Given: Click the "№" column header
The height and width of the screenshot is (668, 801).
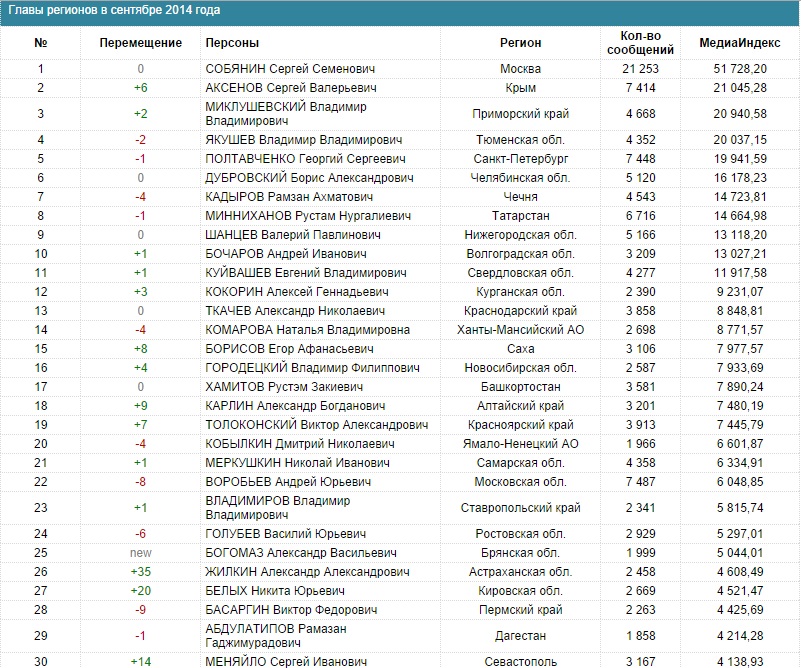Looking at the screenshot, I should point(41,43).
